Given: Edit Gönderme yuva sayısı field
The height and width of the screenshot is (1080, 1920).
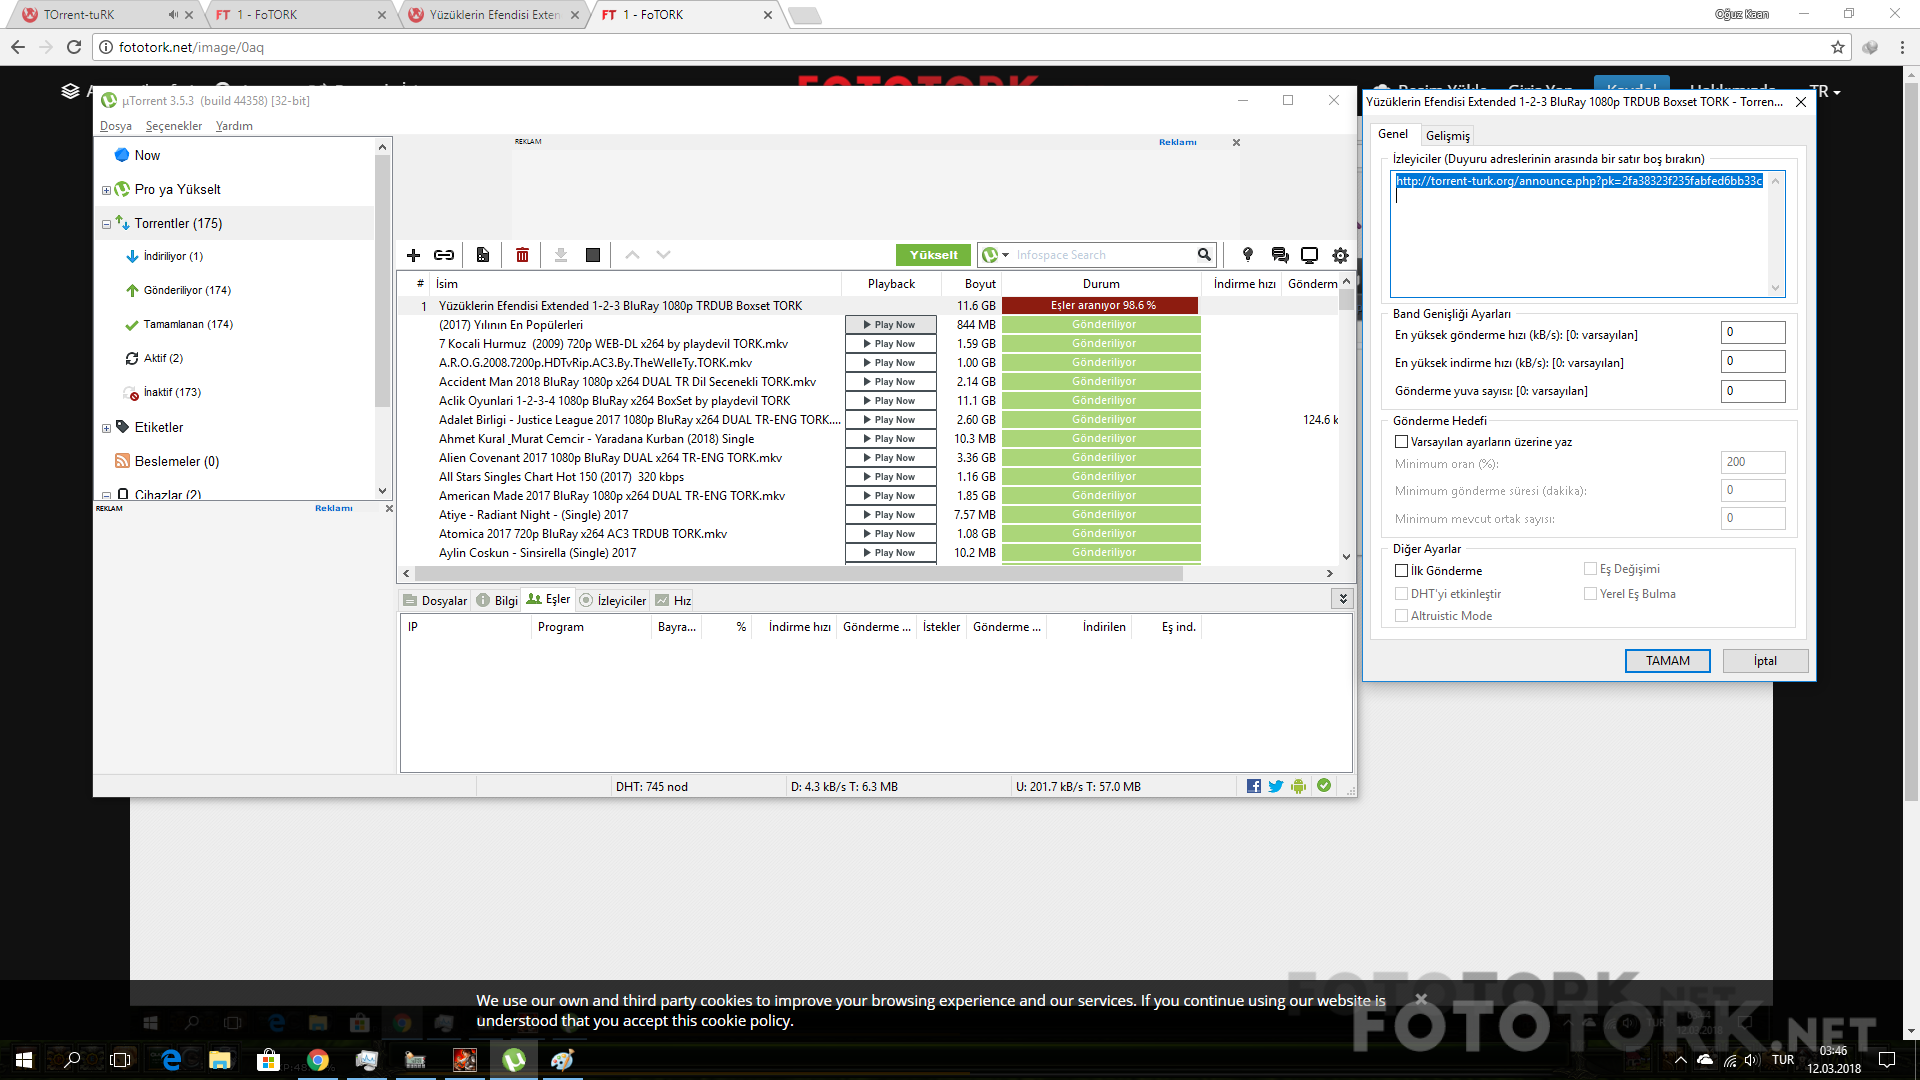Looking at the screenshot, I should click(1753, 391).
